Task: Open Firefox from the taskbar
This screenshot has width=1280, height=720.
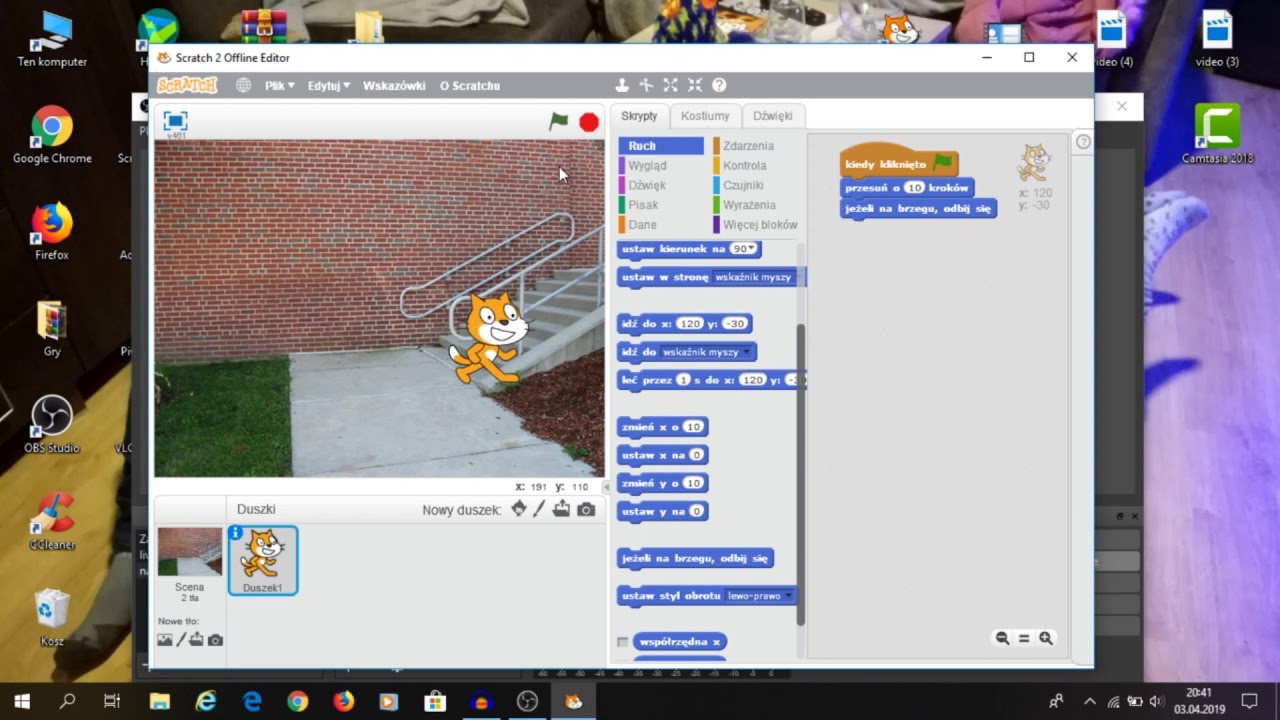Action: pyautogui.click(x=343, y=701)
